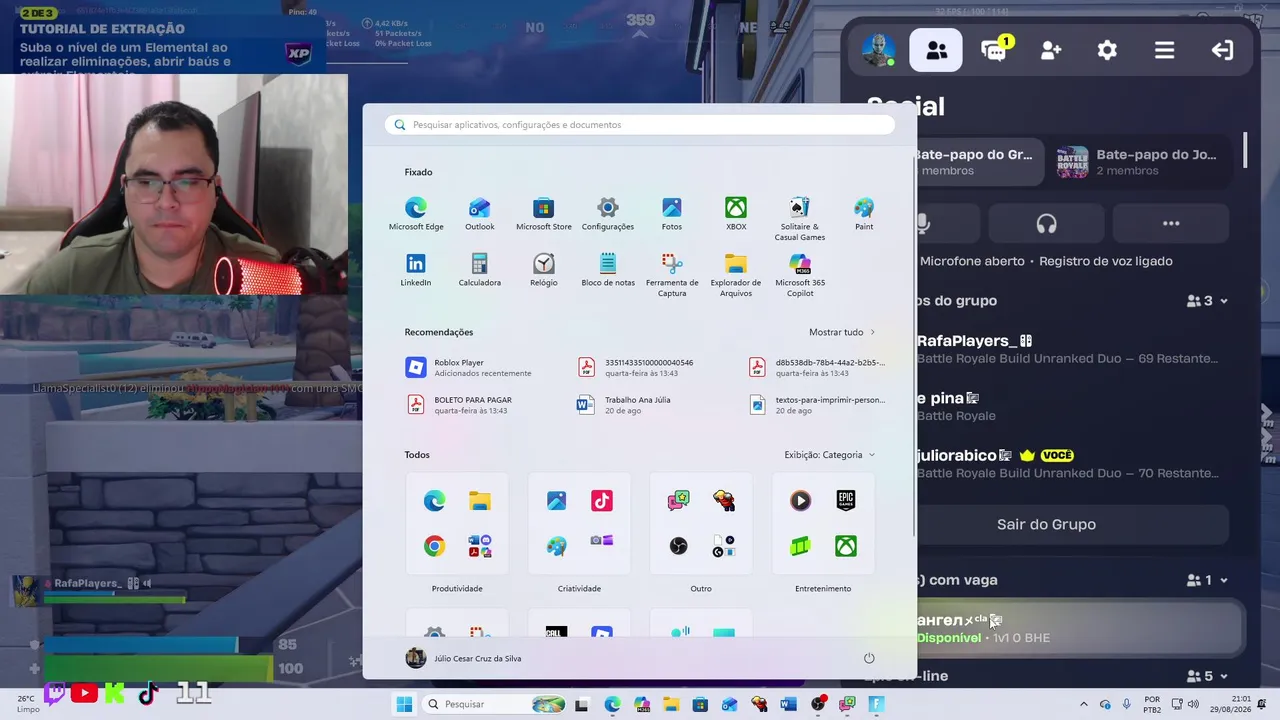1280x720 pixels.
Task: Launch Ferramenta de Captura
Action: [x=672, y=275]
